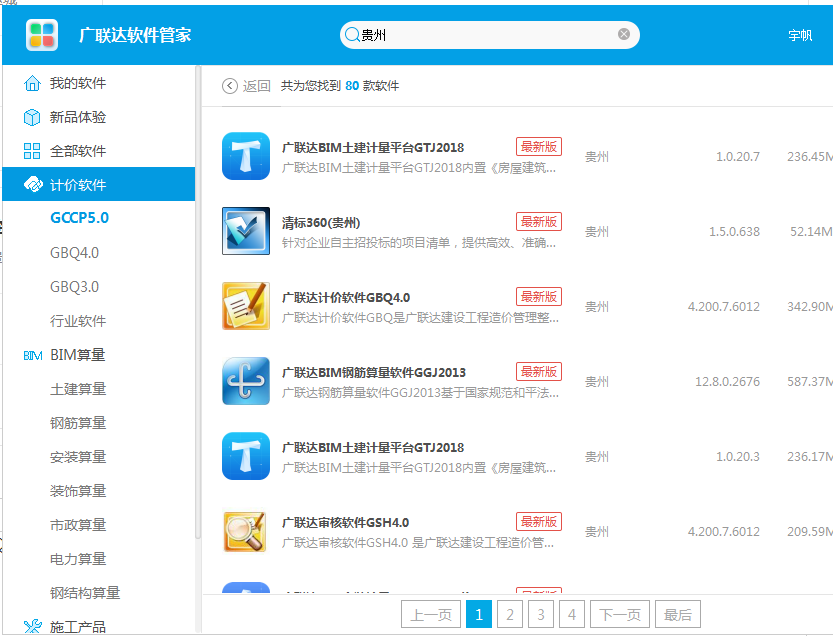Click the back arrow circle icon
The image size is (833, 636).
tap(230, 86)
